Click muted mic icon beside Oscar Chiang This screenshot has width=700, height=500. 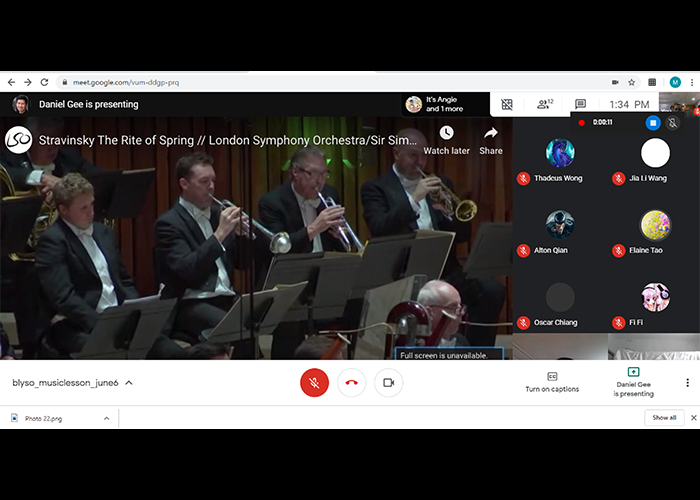point(523,322)
